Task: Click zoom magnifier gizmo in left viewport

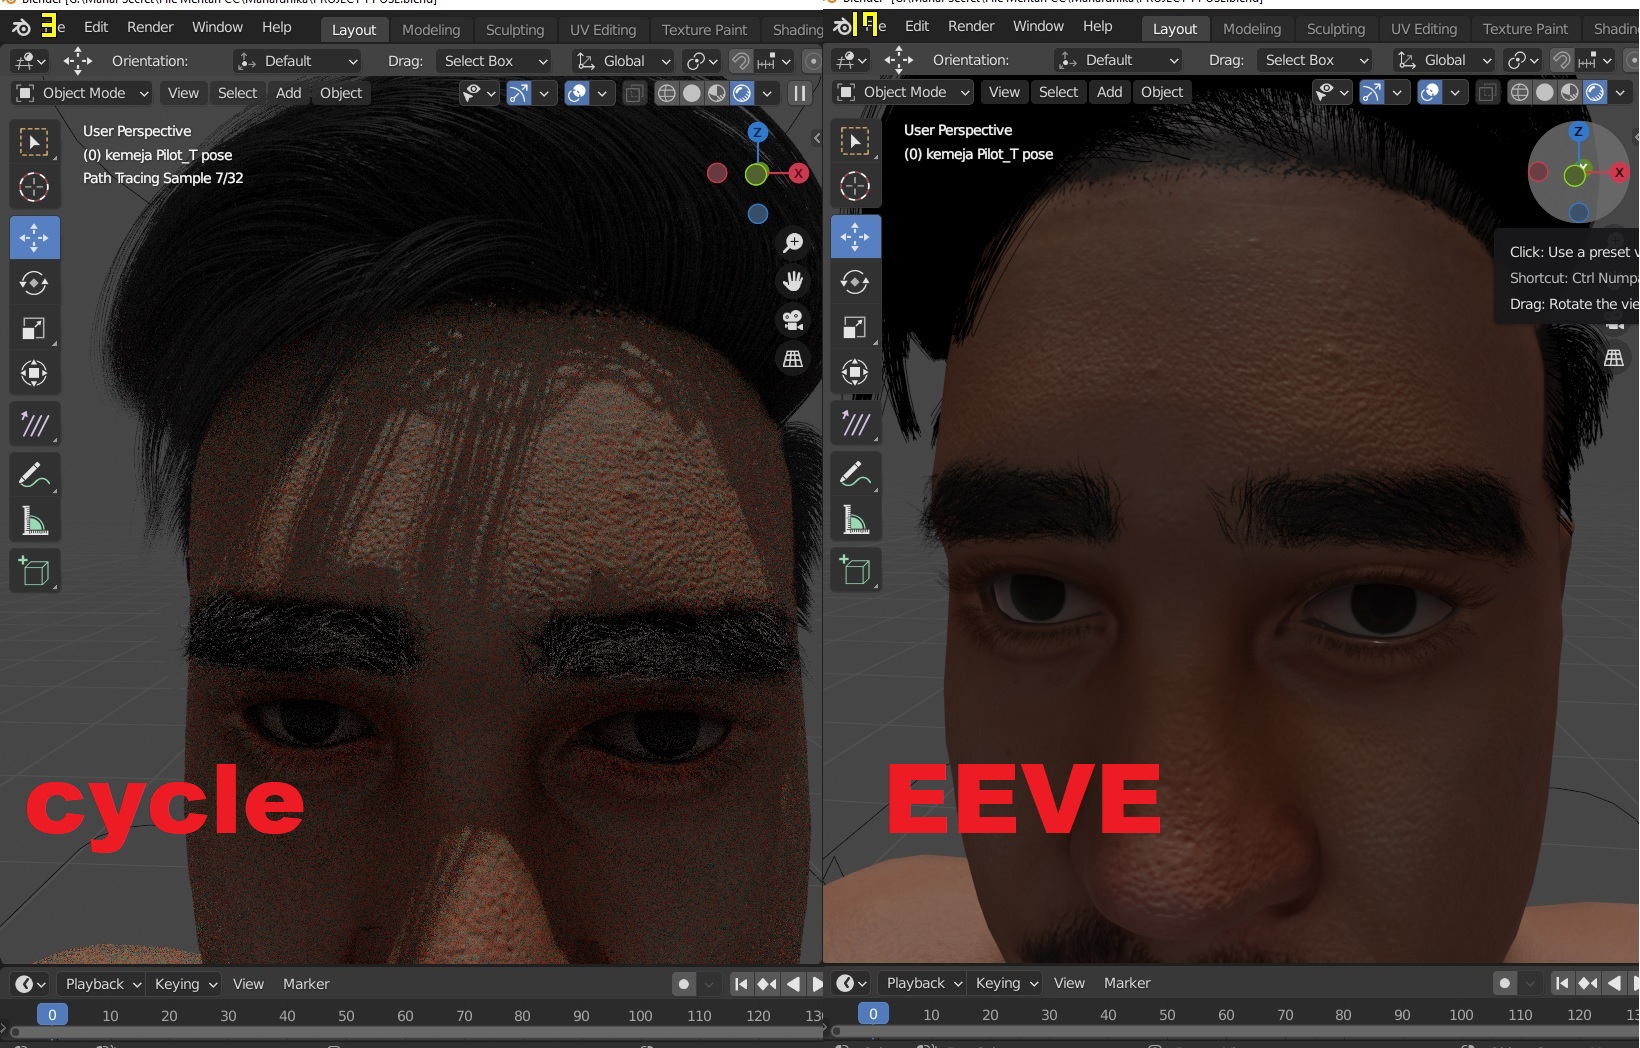Action: (793, 243)
